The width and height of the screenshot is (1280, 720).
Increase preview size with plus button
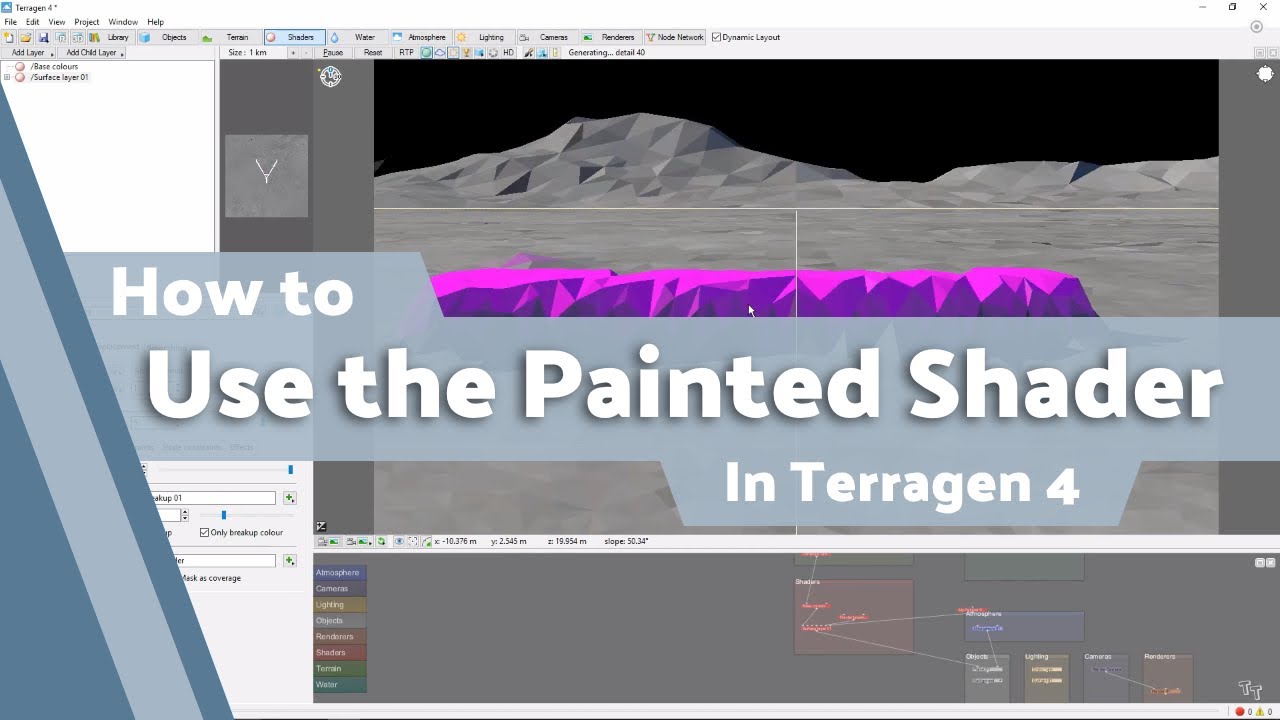tap(293, 52)
